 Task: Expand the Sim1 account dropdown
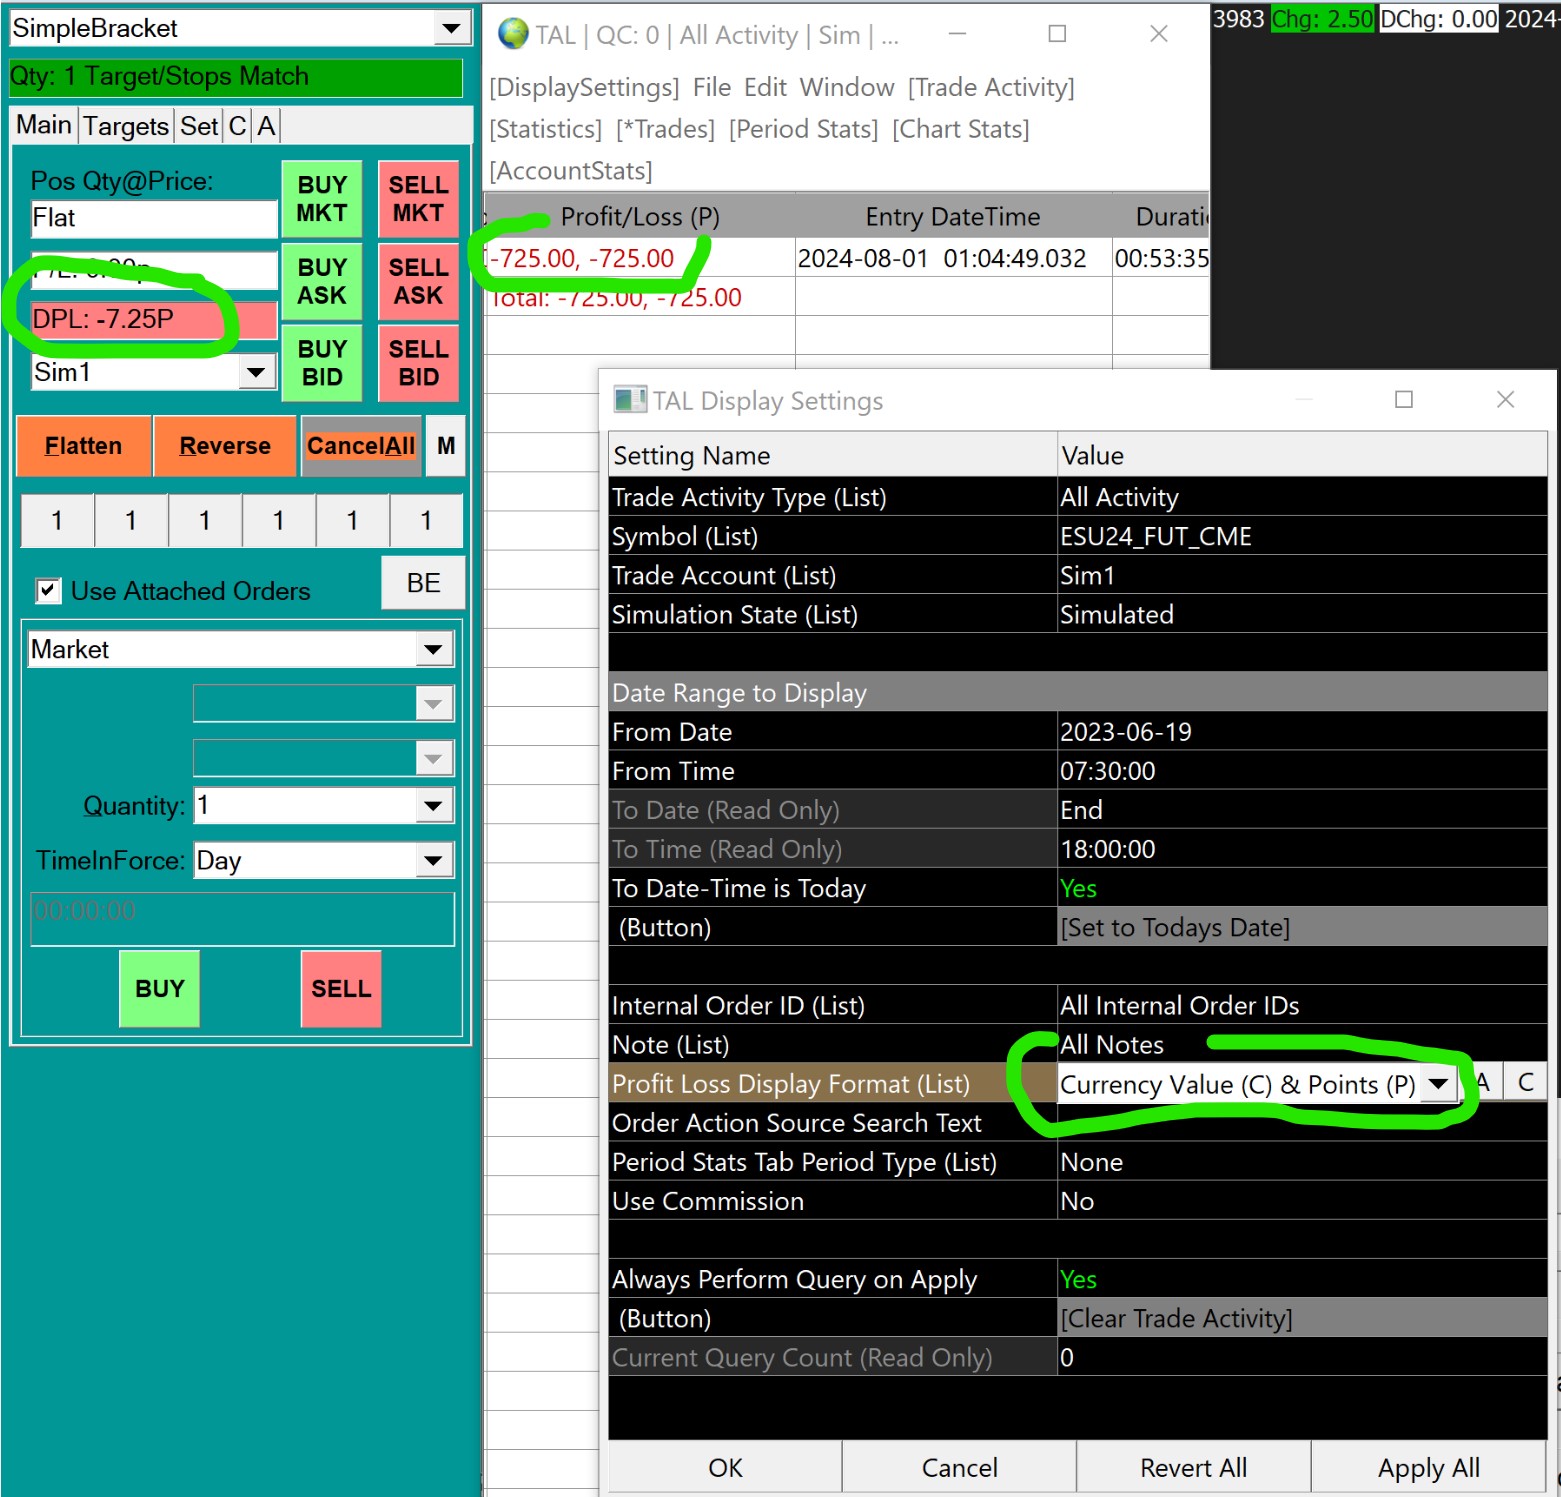[257, 373]
